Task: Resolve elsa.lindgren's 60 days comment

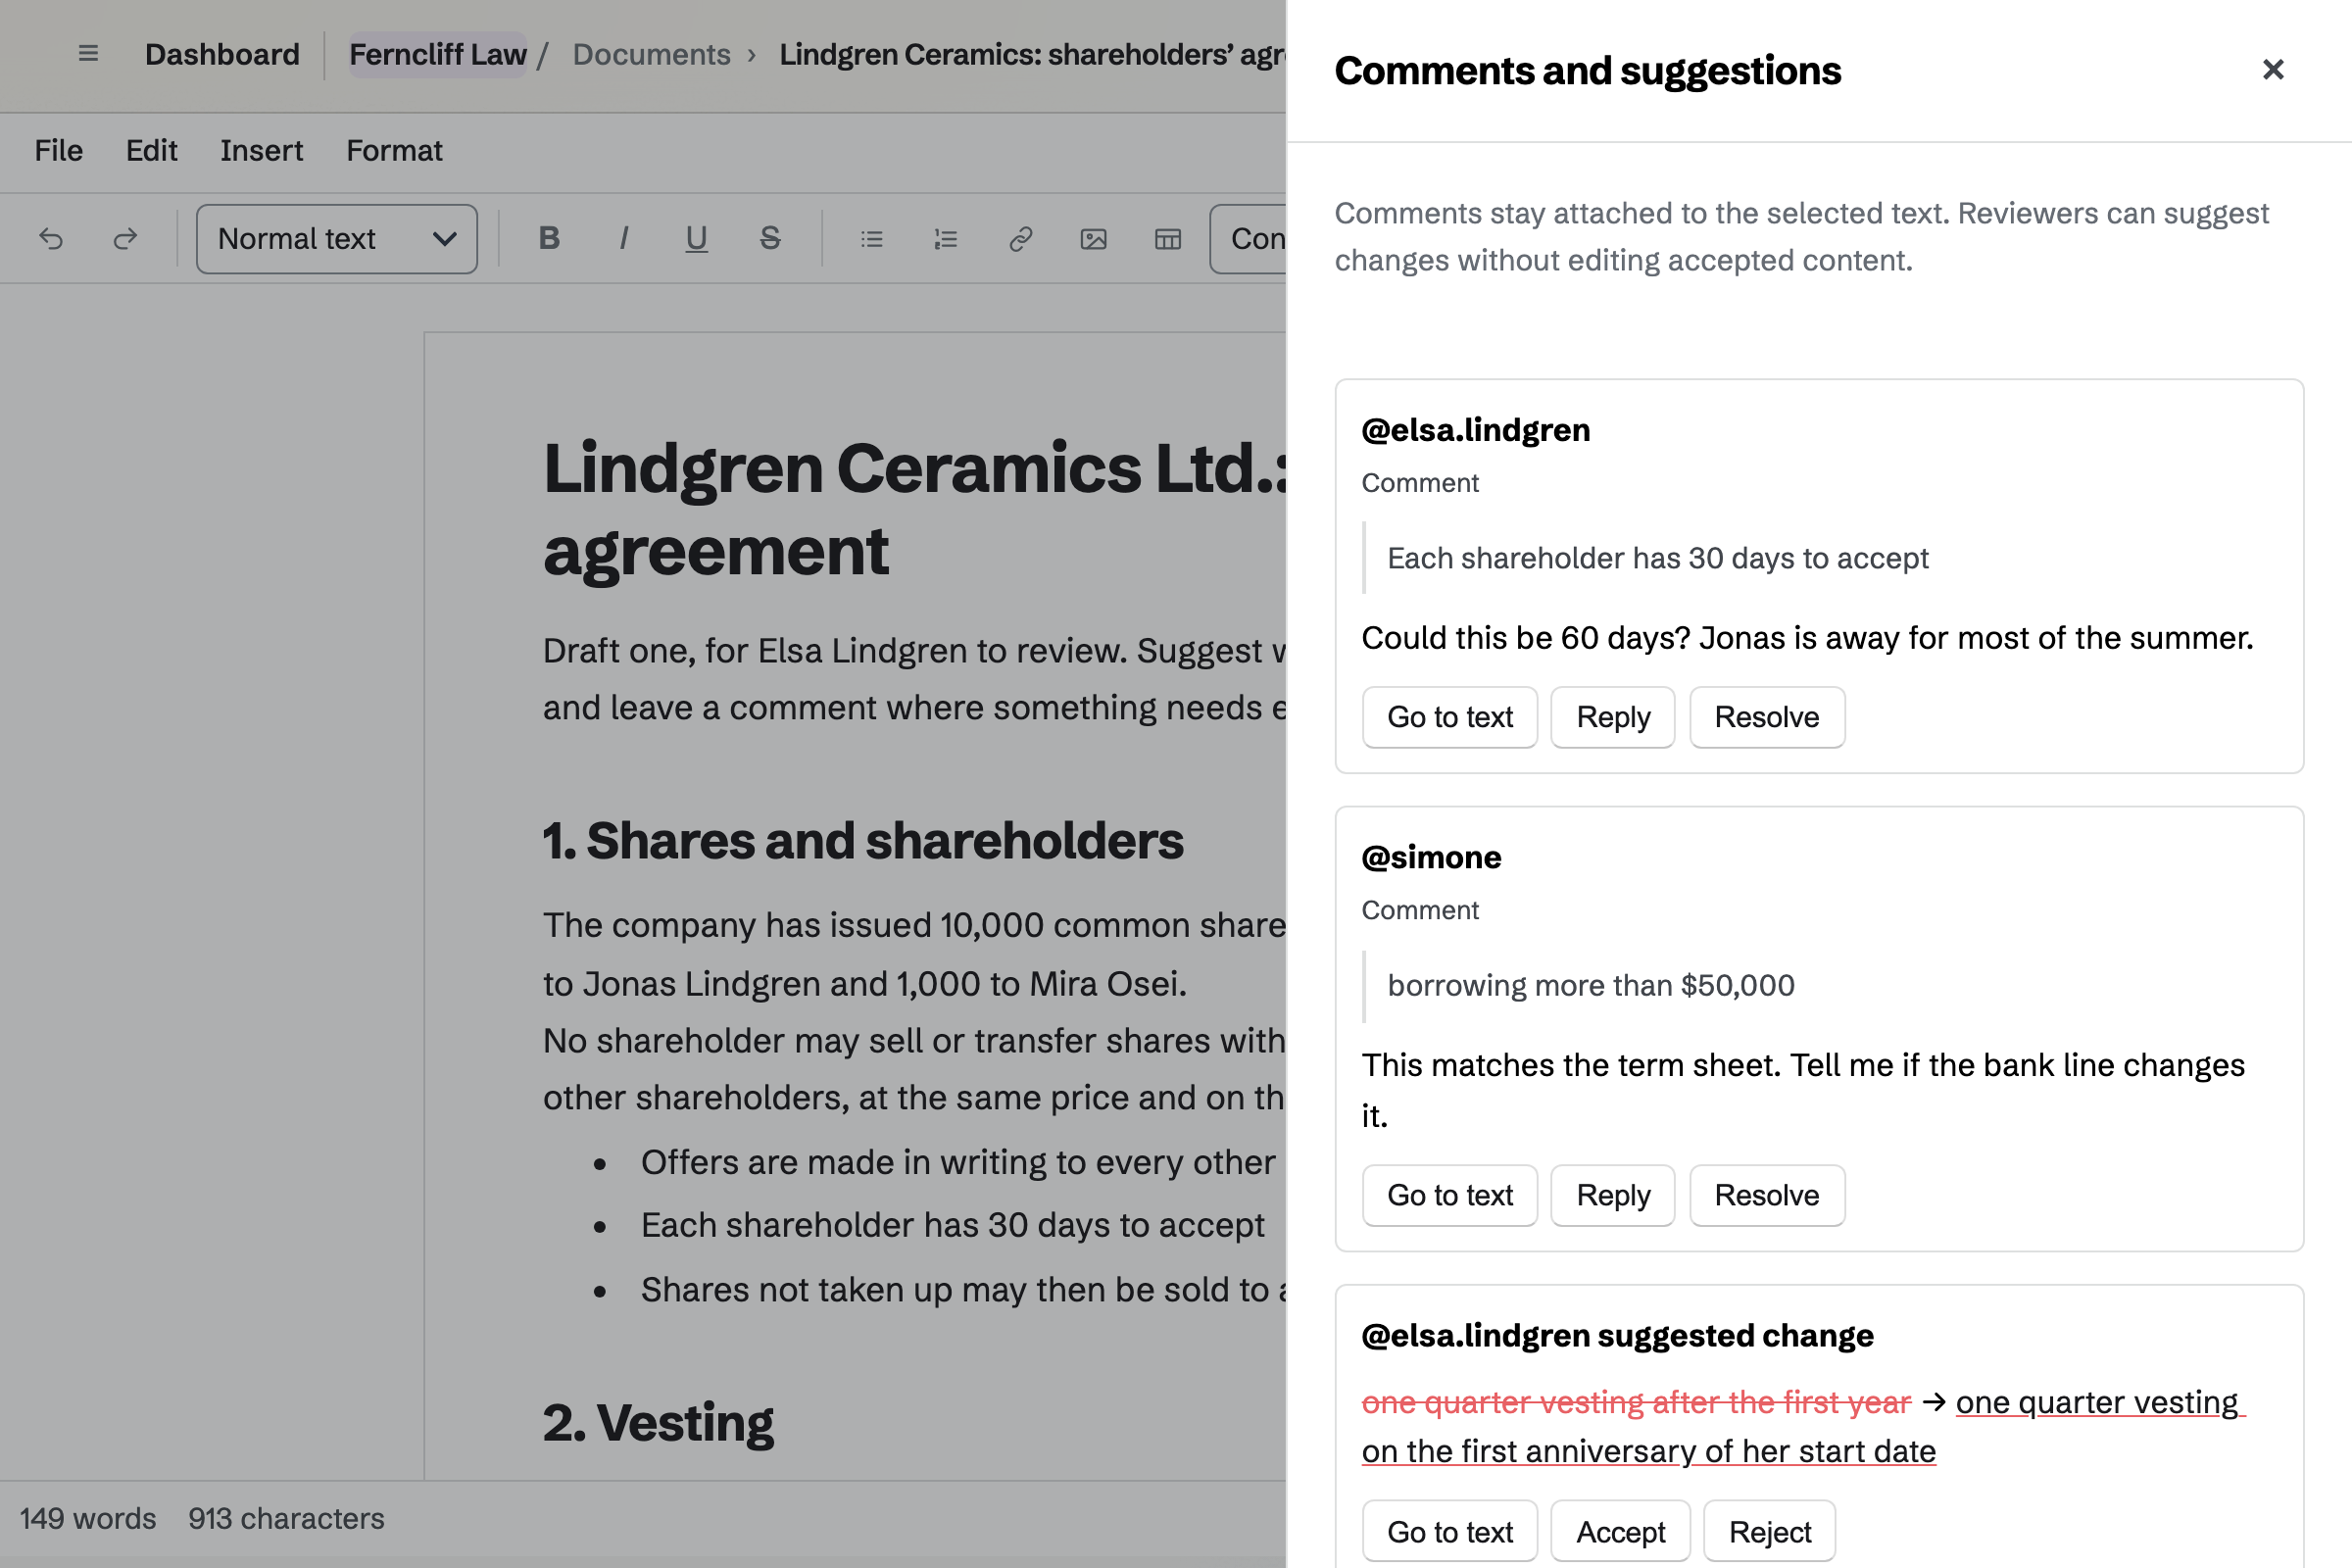Action: 1767,717
